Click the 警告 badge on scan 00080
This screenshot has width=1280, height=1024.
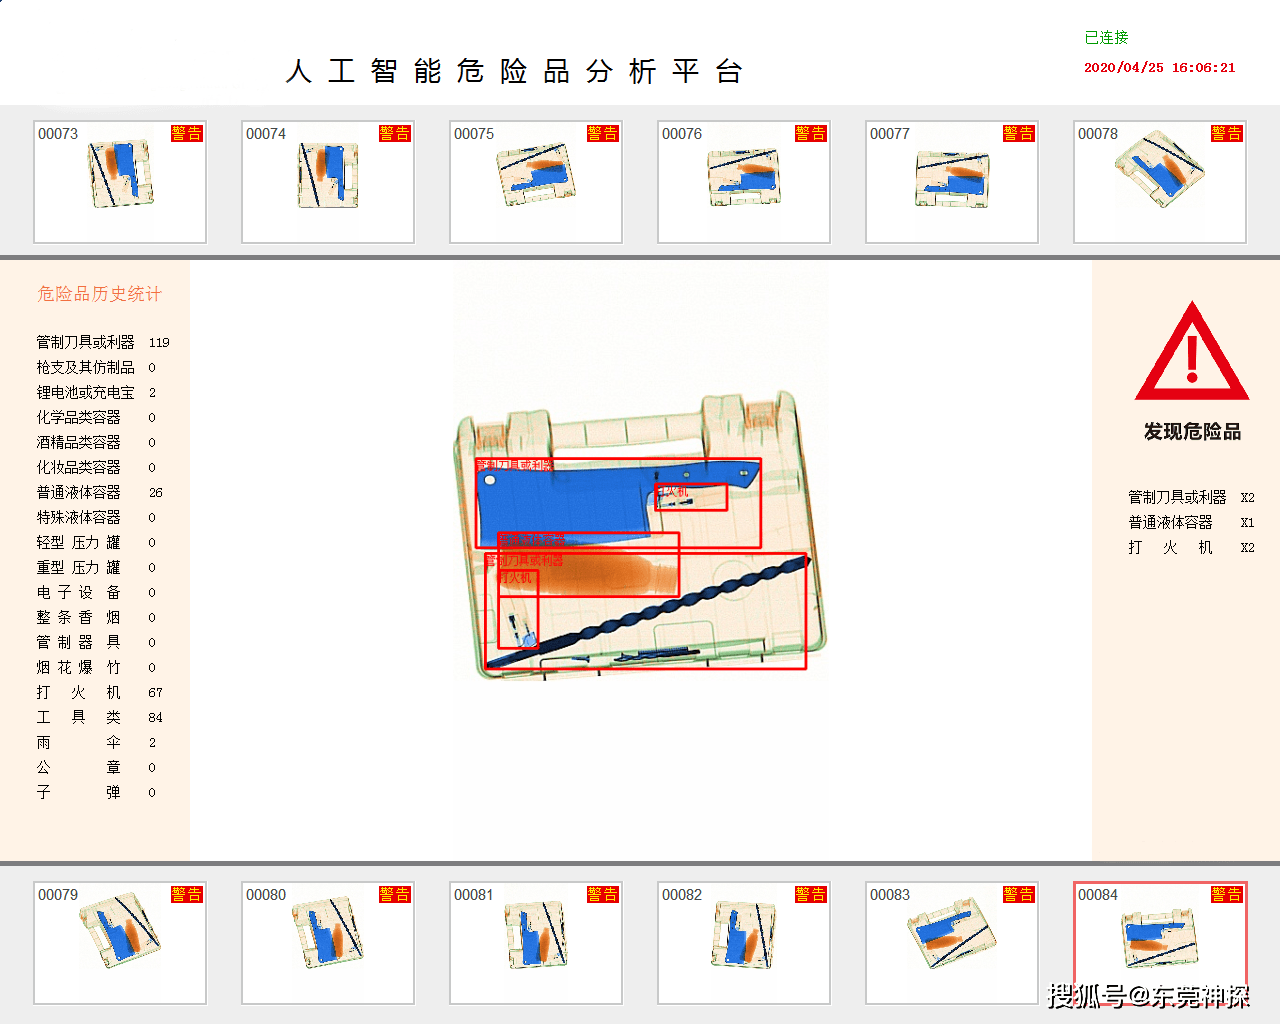point(395,894)
